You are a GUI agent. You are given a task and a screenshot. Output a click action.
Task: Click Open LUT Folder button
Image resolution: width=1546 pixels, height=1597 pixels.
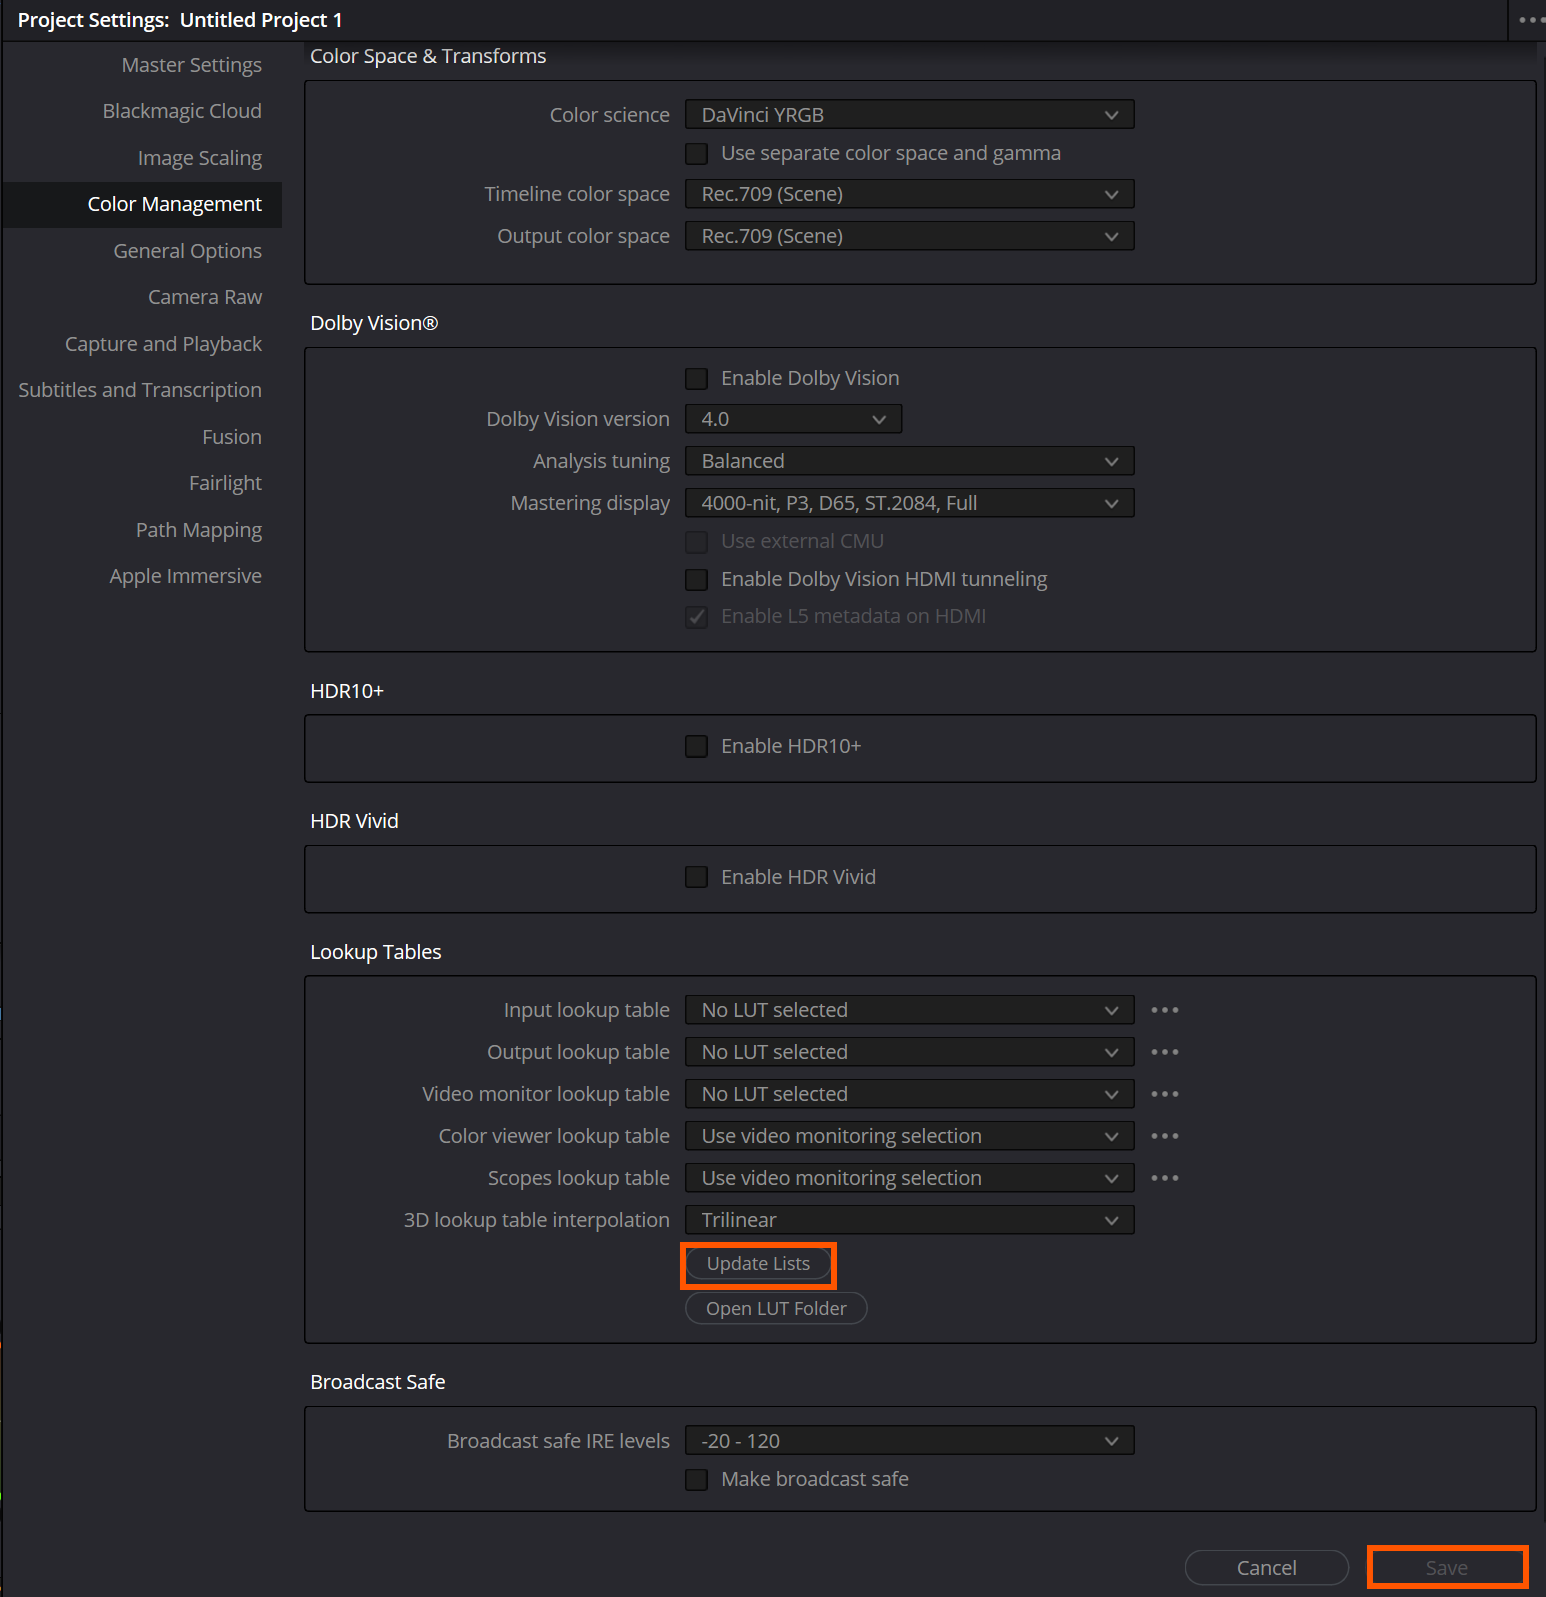(x=776, y=1308)
